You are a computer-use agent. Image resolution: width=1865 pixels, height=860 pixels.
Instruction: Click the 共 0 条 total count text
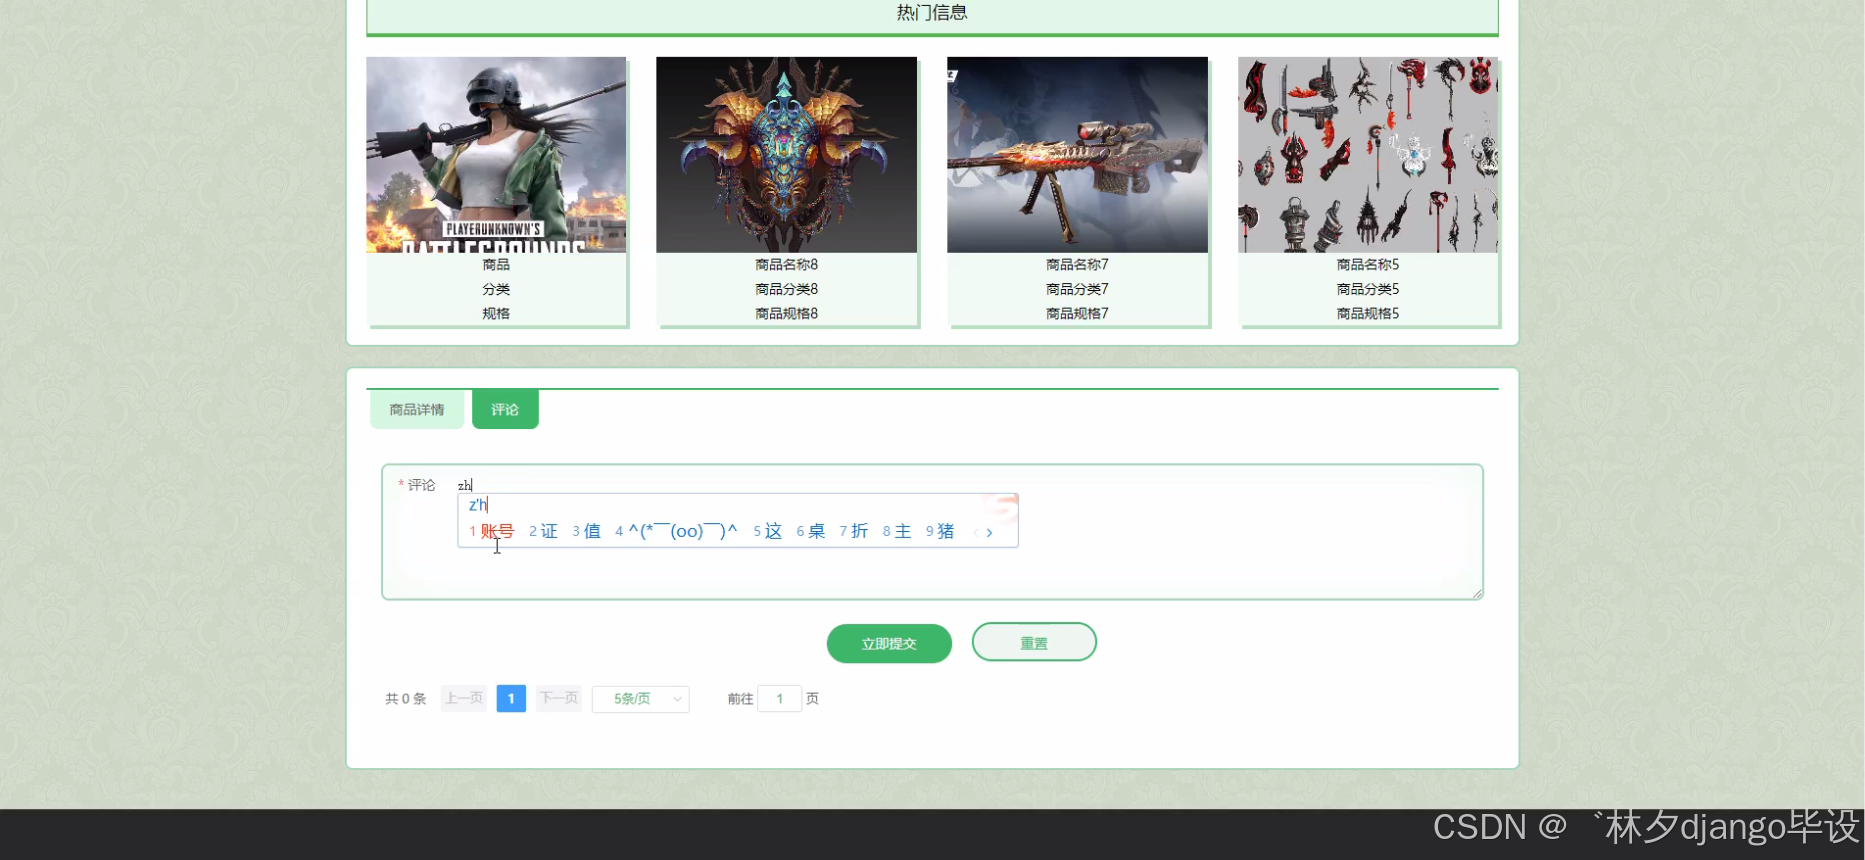(406, 699)
